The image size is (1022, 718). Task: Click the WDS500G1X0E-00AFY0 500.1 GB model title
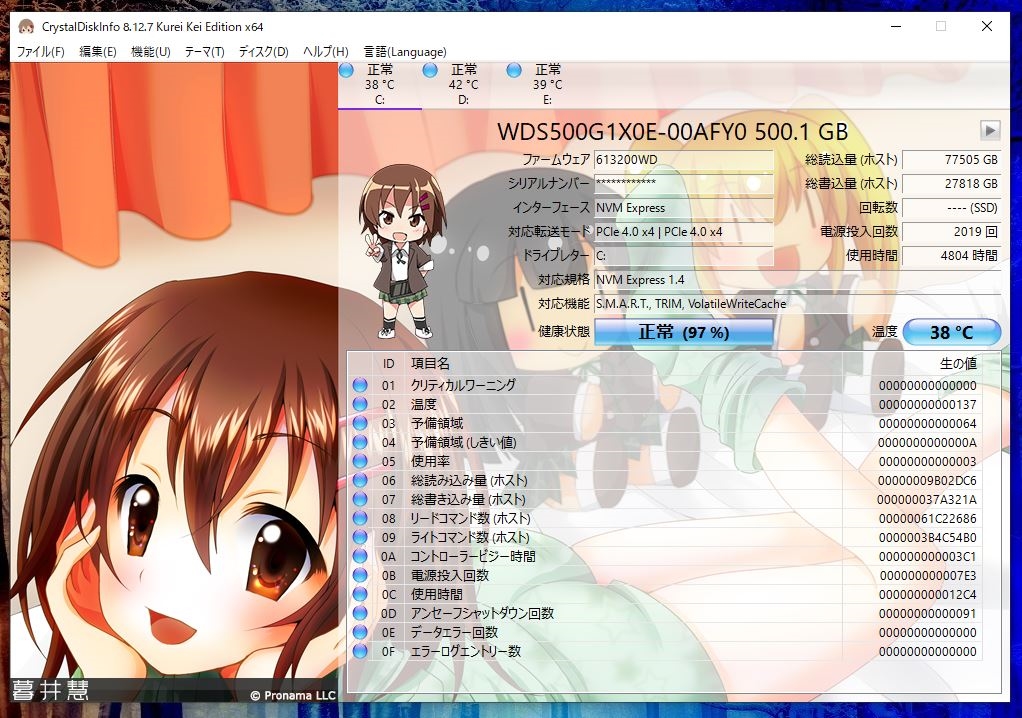coord(673,131)
